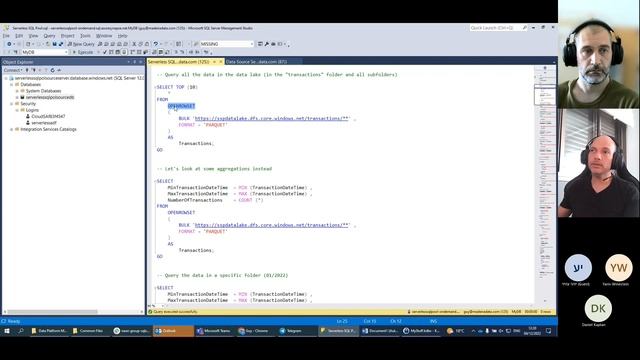Viewport: 640px width, 360px height.
Task: Click the DK participant avatar
Action: click(x=598, y=309)
